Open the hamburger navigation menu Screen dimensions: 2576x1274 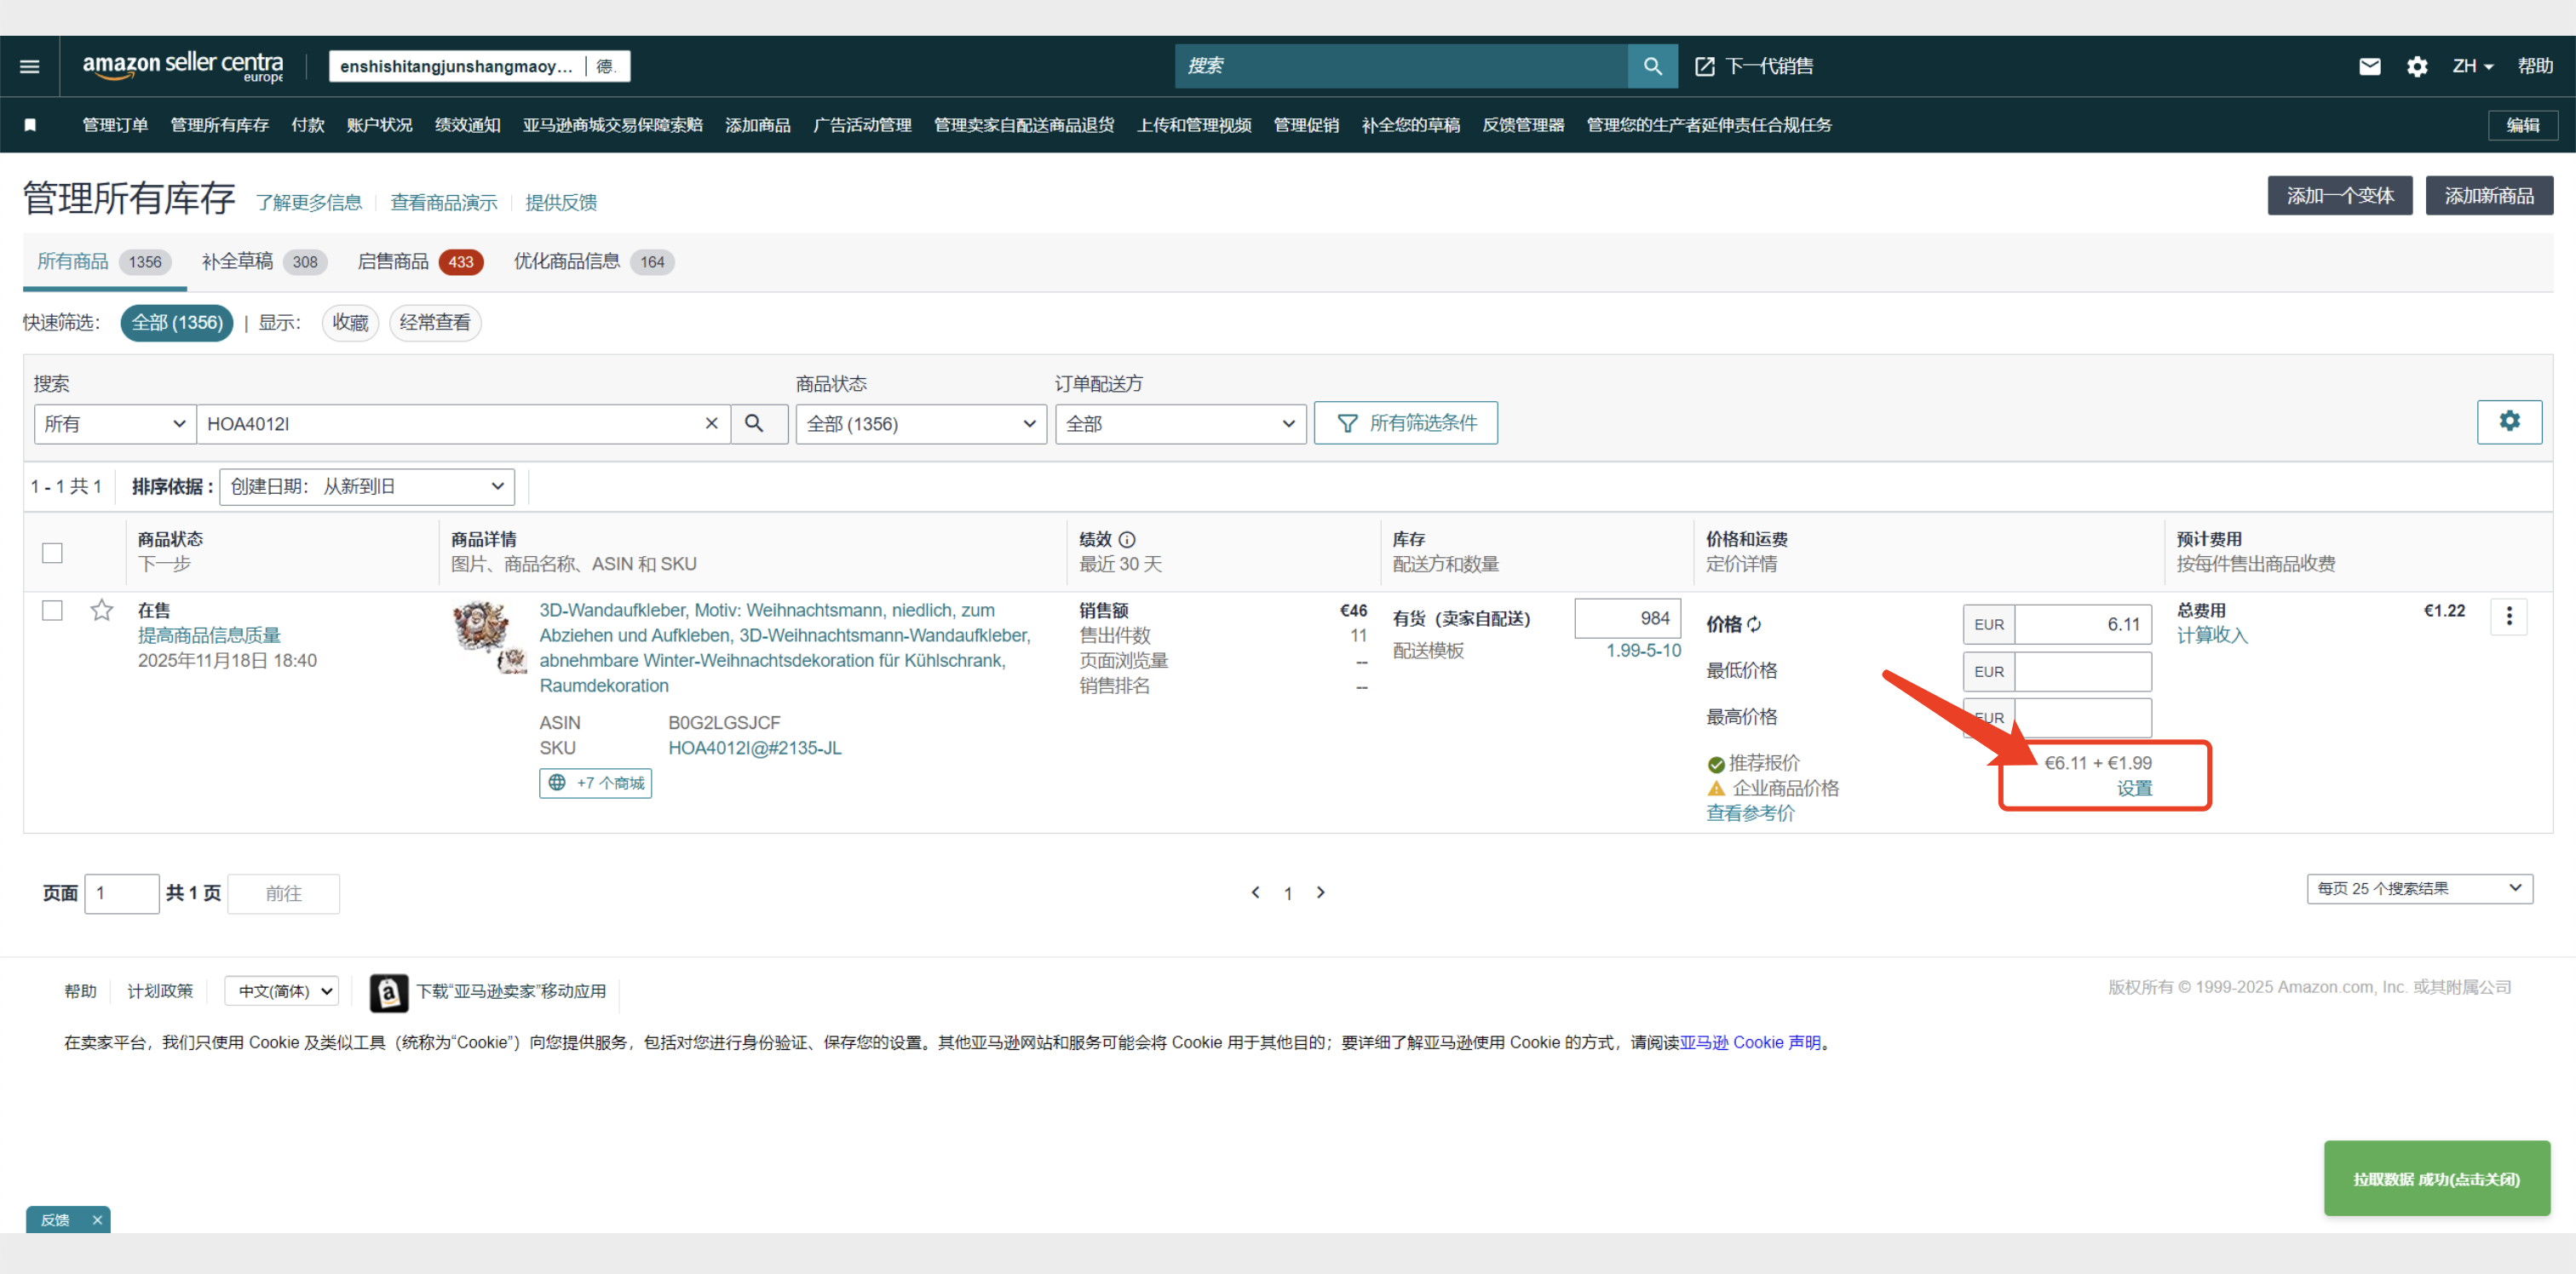[x=29, y=66]
